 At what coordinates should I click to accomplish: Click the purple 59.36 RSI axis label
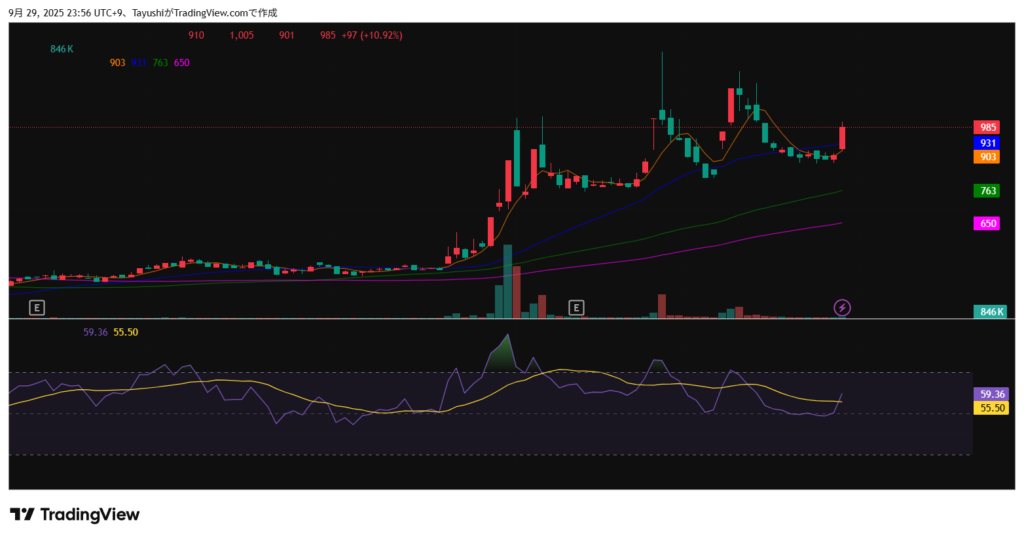click(x=990, y=394)
